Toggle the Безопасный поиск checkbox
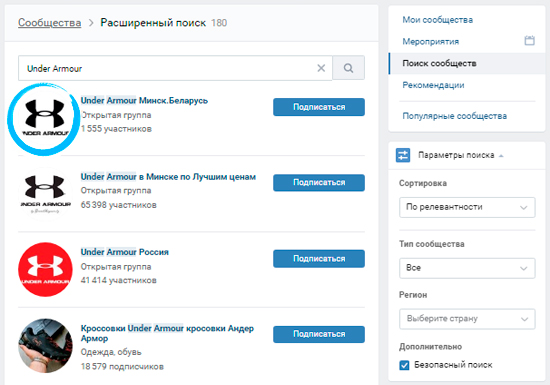This screenshot has height=385, width=550. tap(404, 365)
